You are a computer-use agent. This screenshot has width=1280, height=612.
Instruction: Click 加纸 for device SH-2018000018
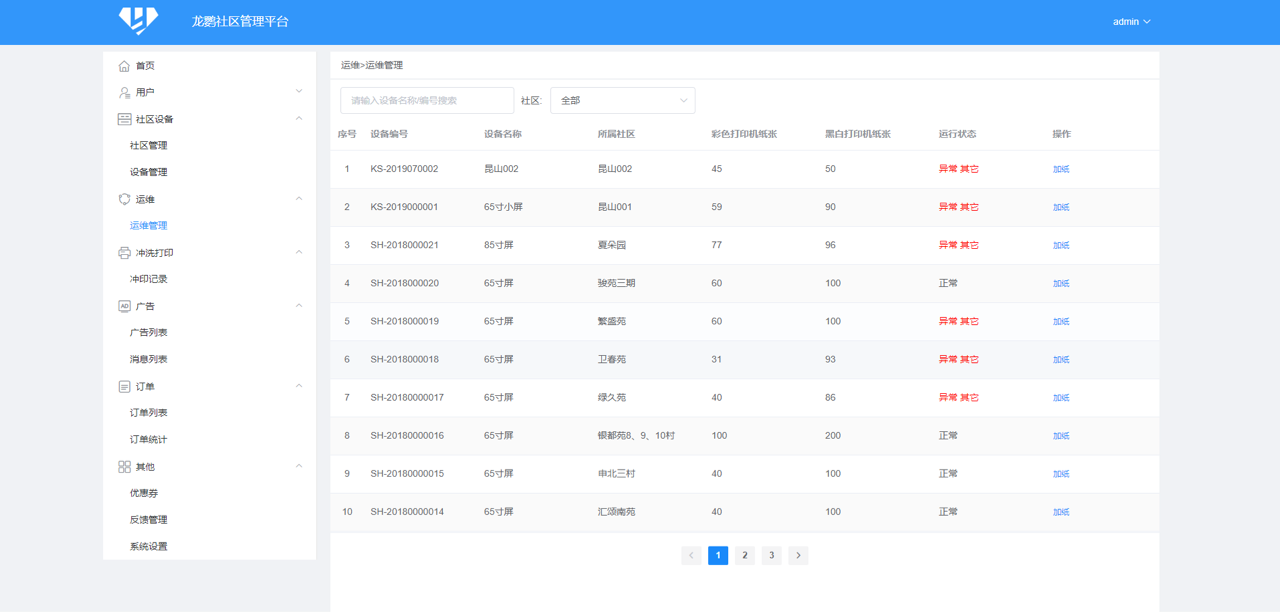(1061, 359)
